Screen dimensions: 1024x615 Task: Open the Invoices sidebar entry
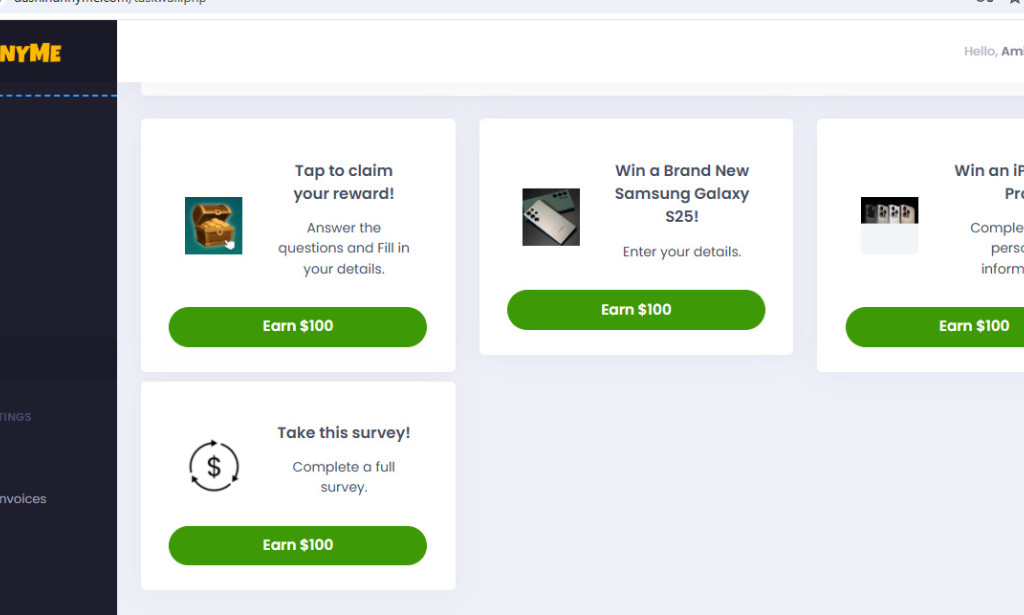tap(24, 498)
